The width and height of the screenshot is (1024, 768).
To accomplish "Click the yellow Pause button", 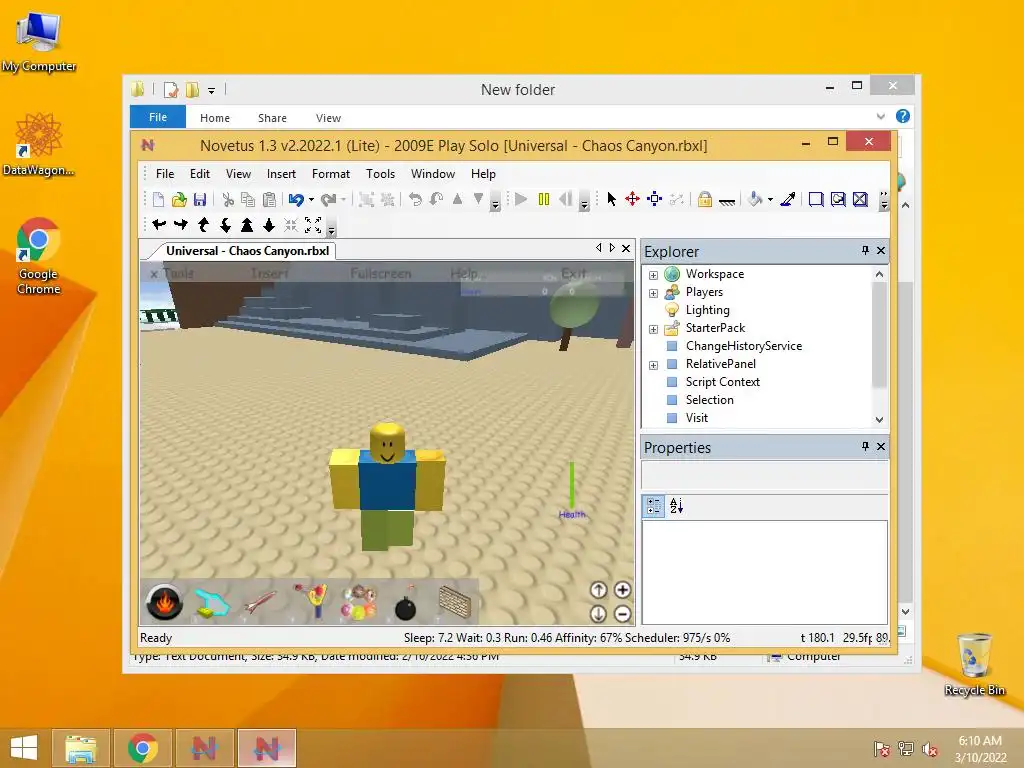I will point(544,199).
